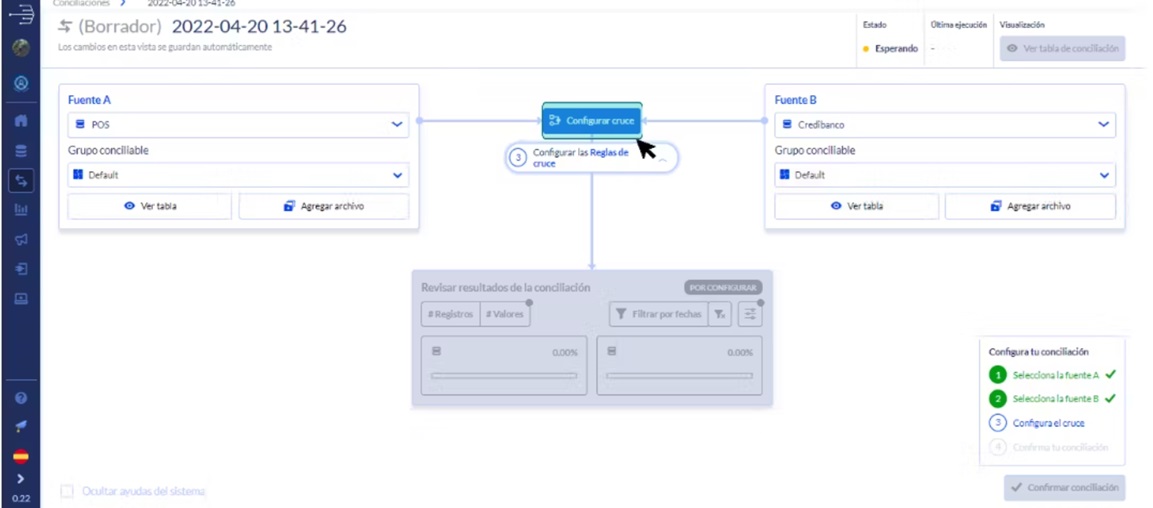Click Agregar archivo under Fuente B
The height and width of the screenshot is (508, 1153).
[1030, 207]
